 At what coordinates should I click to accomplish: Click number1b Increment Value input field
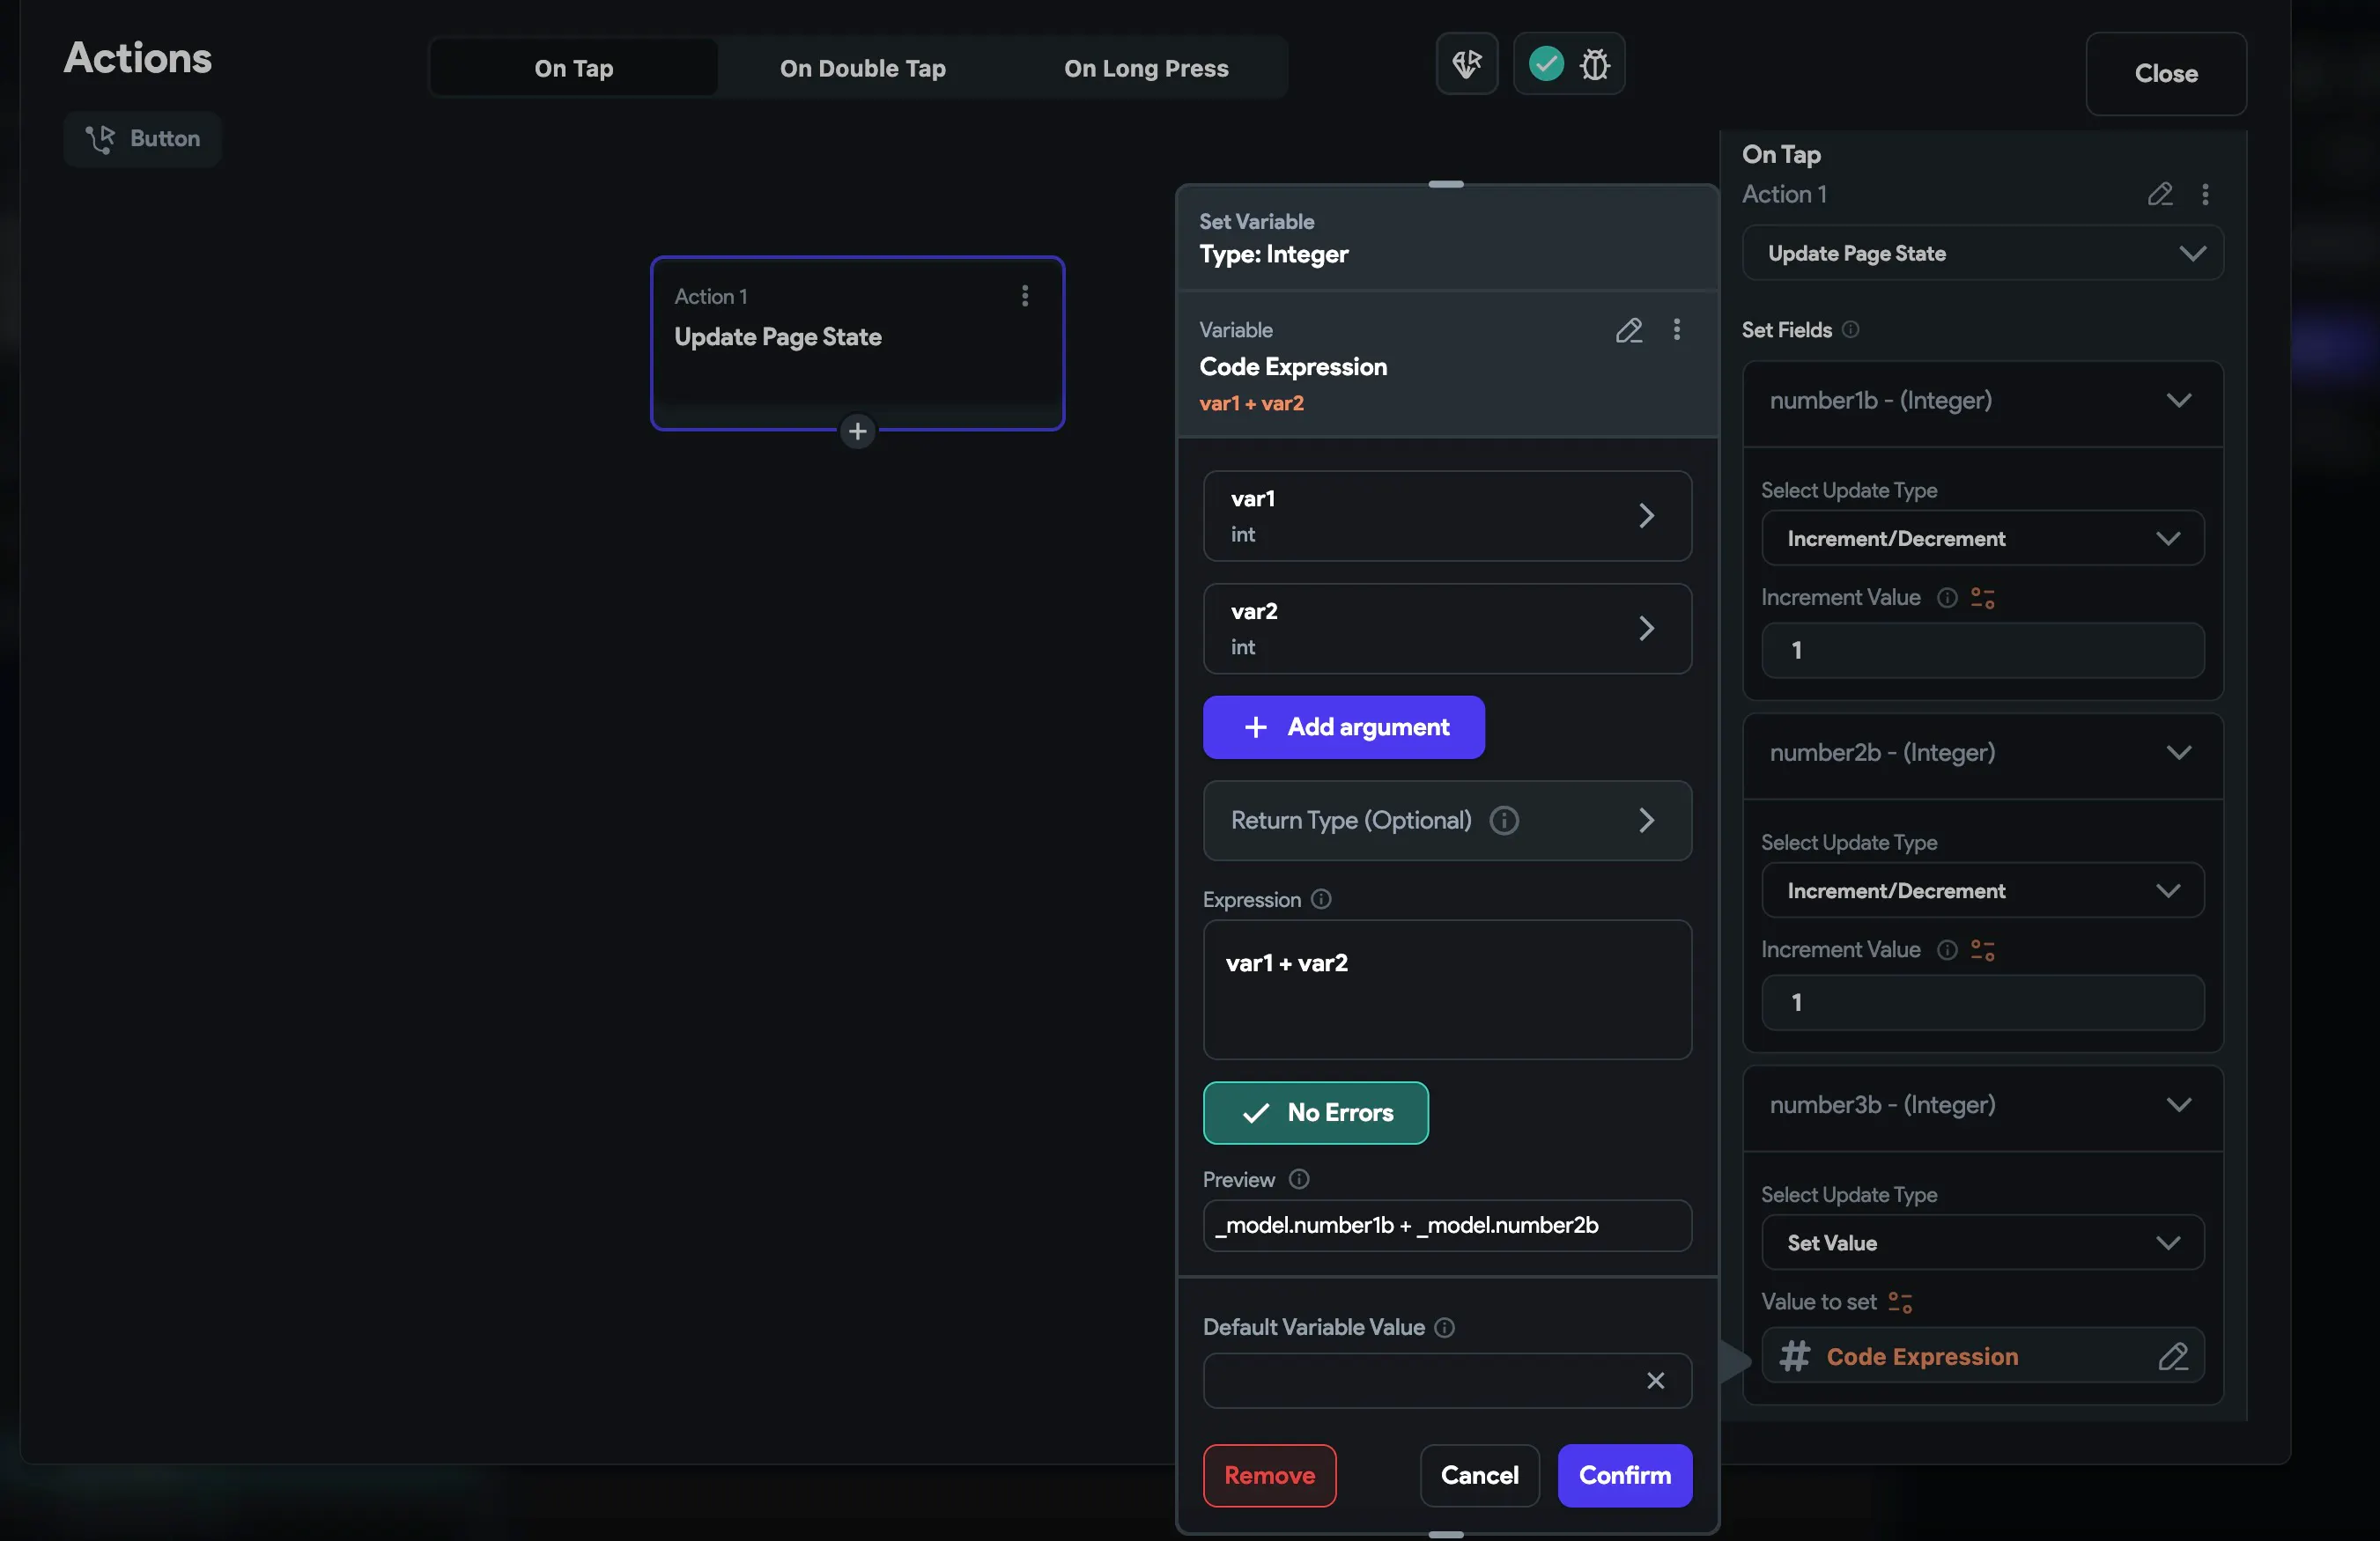1982,650
